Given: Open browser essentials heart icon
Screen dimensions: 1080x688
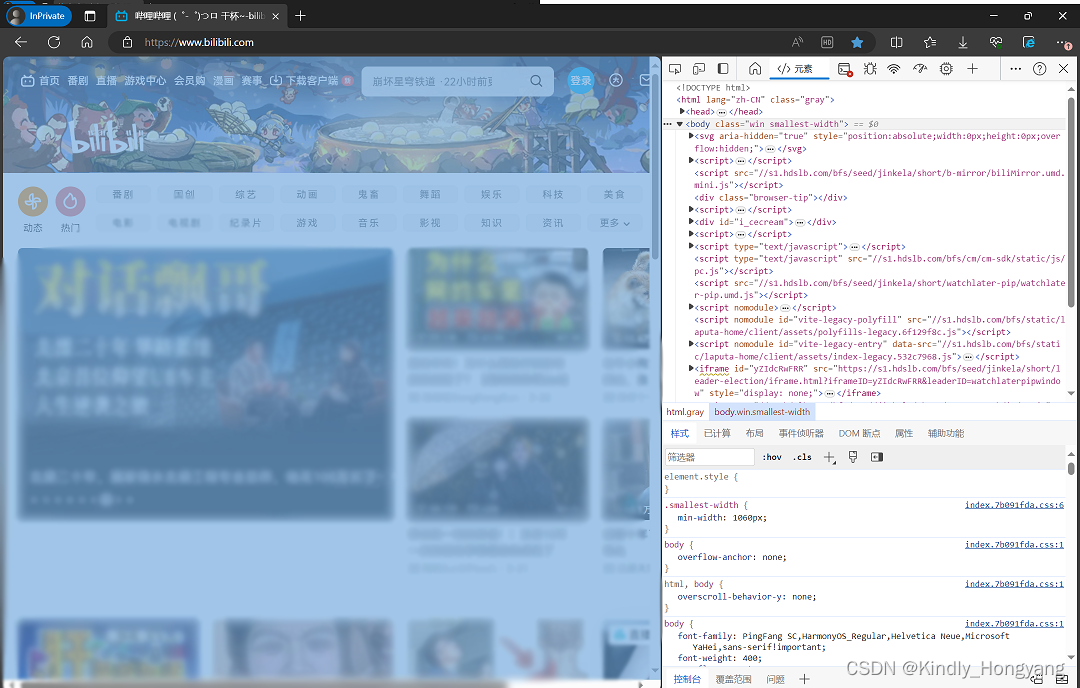Looking at the screenshot, I should coord(996,42).
